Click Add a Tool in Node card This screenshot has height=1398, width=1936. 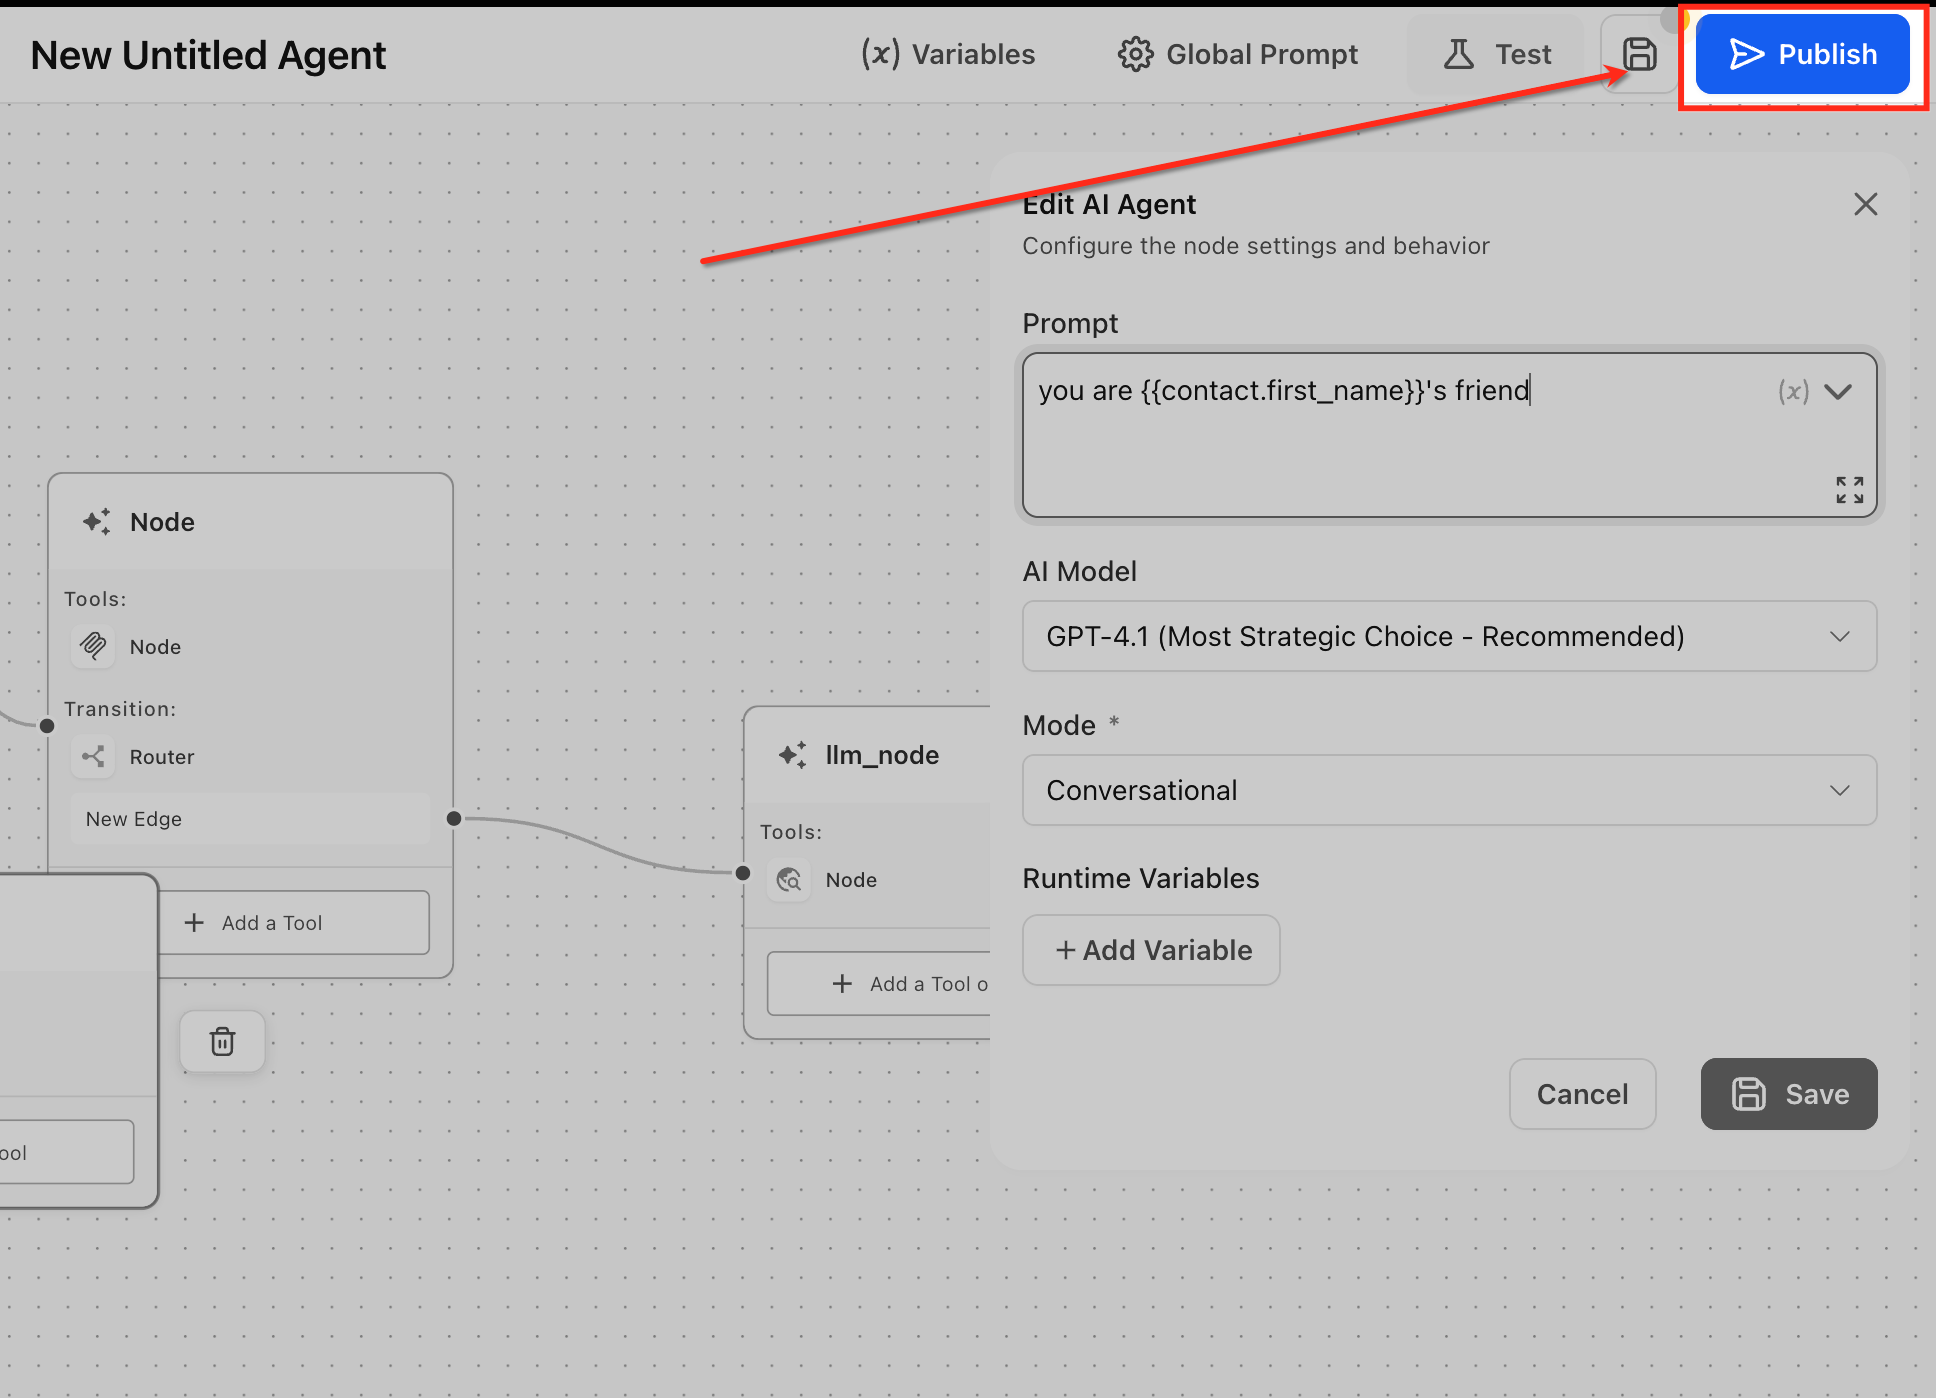[254, 922]
